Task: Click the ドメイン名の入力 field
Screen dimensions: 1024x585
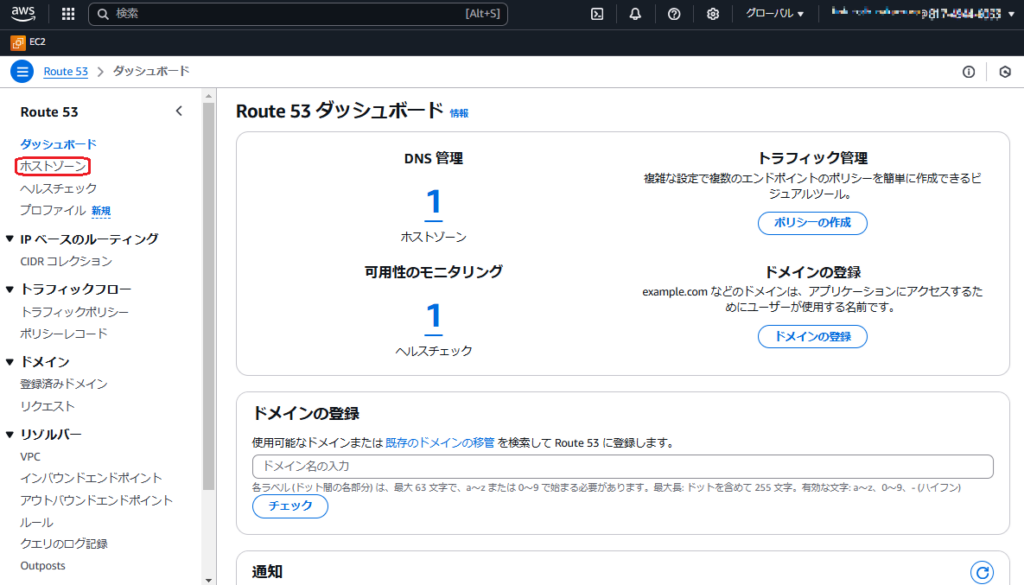Action: click(x=622, y=466)
